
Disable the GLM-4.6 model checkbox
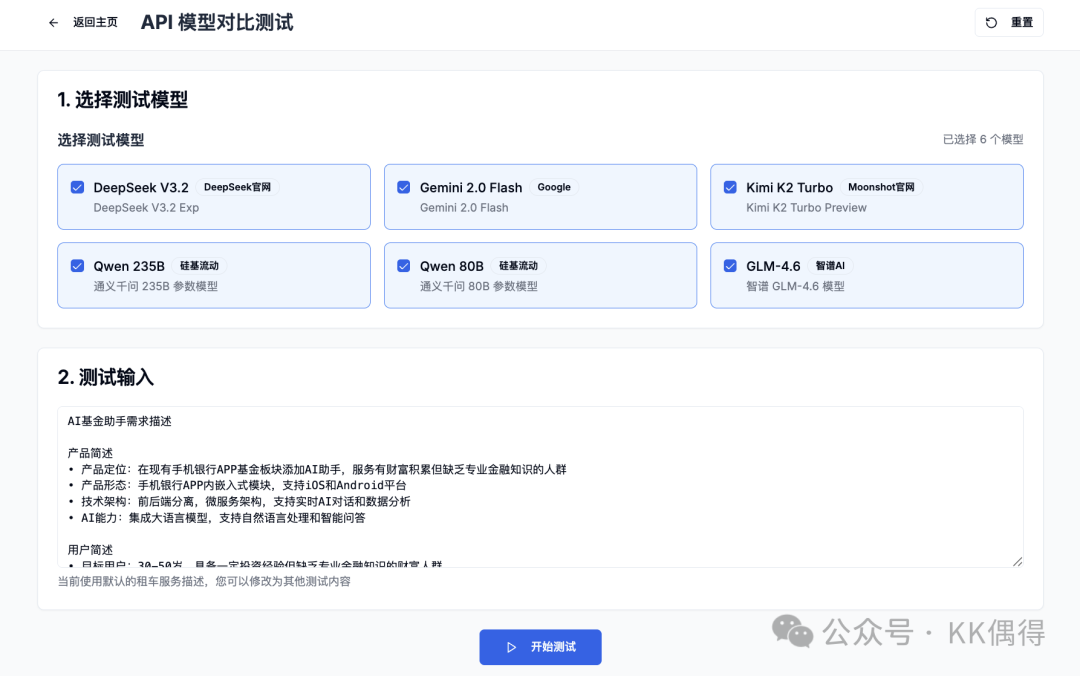pyautogui.click(x=730, y=266)
